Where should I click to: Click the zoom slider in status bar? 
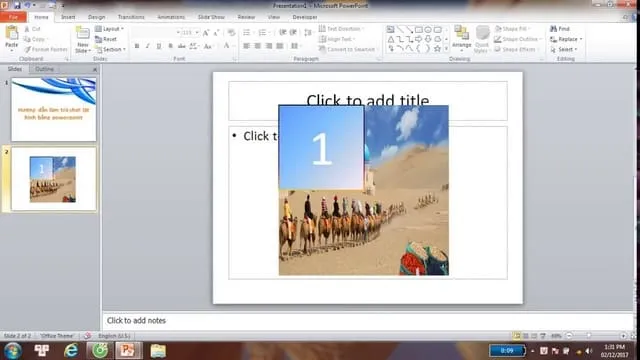[x=588, y=336]
